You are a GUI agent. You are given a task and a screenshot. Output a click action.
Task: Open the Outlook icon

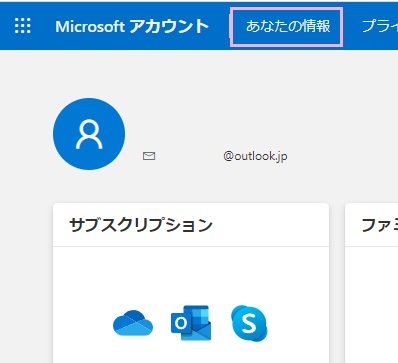tap(191, 323)
